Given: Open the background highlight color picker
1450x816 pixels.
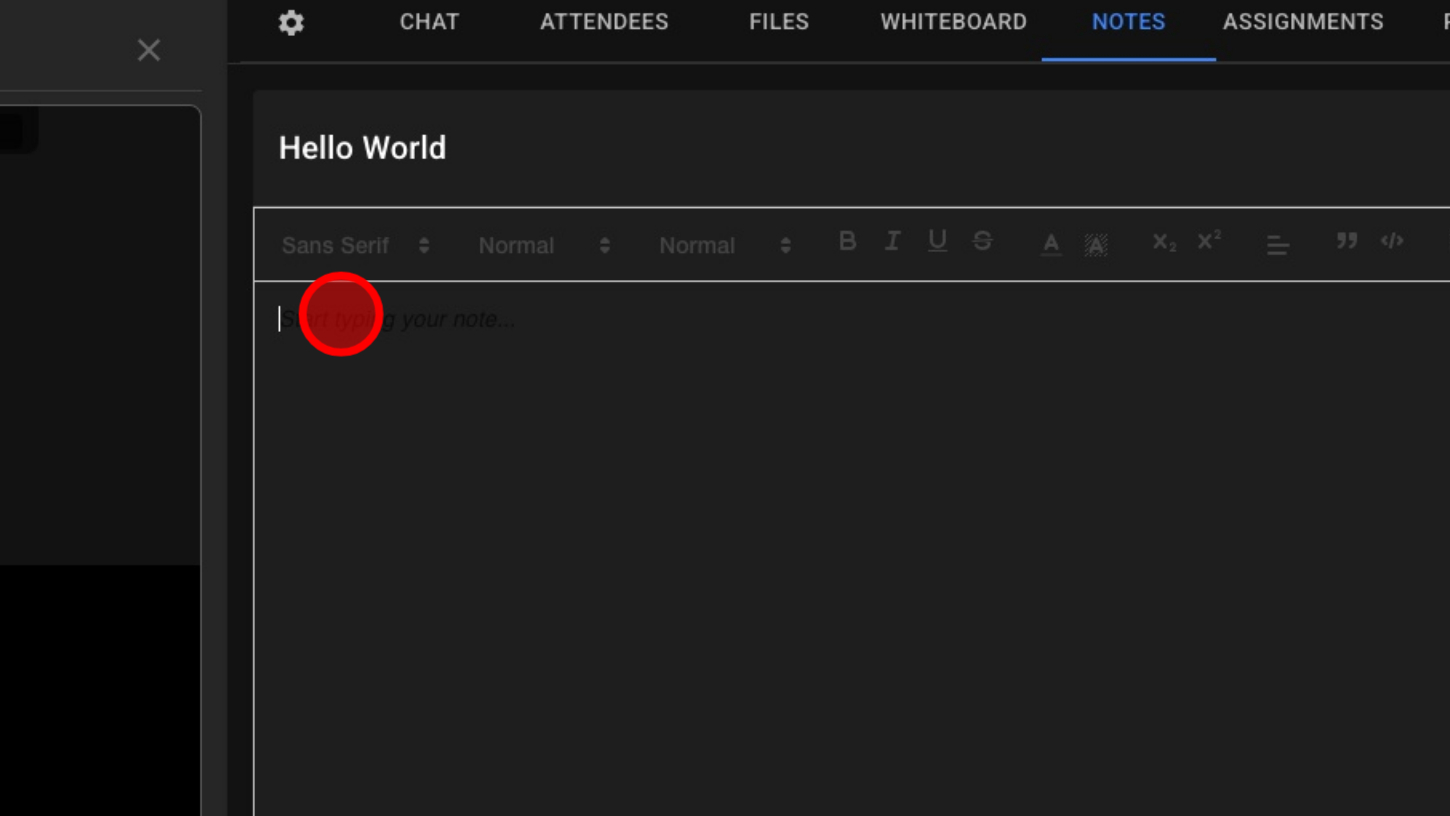Looking at the screenshot, I should click(1096, 244).
